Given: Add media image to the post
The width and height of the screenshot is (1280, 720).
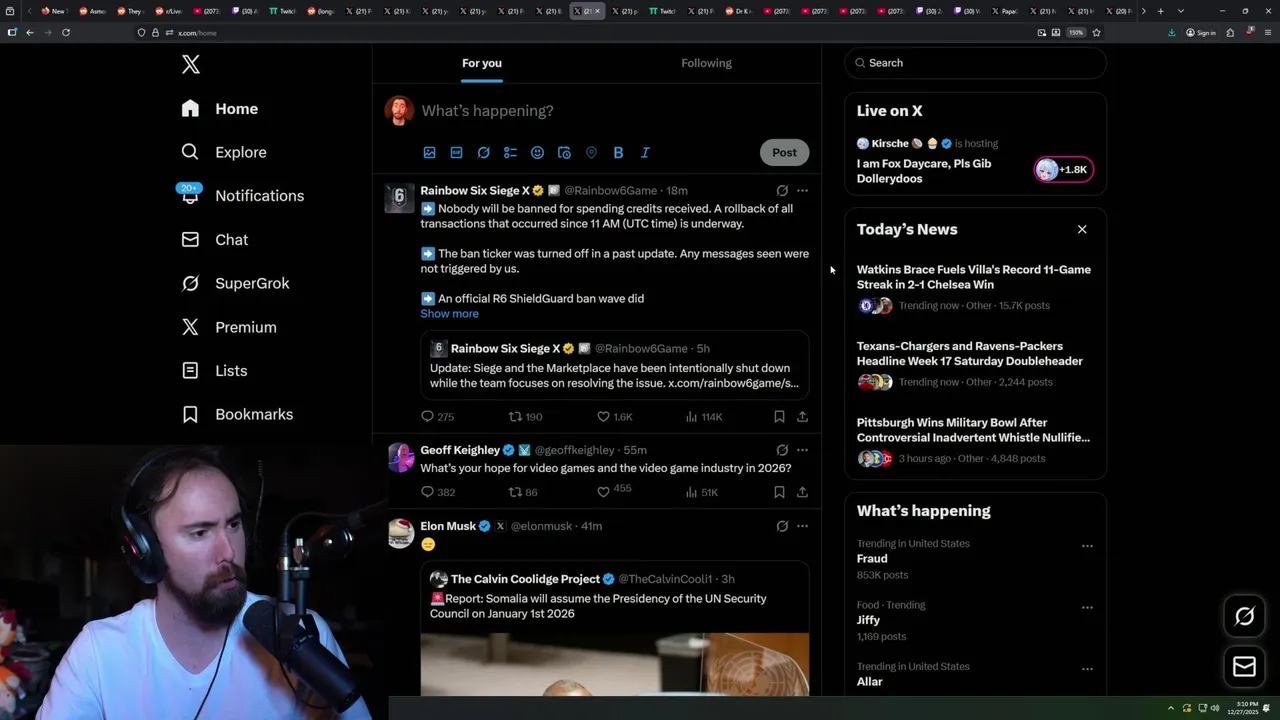Looking at the screenshot, I should [x=429, y=153].
